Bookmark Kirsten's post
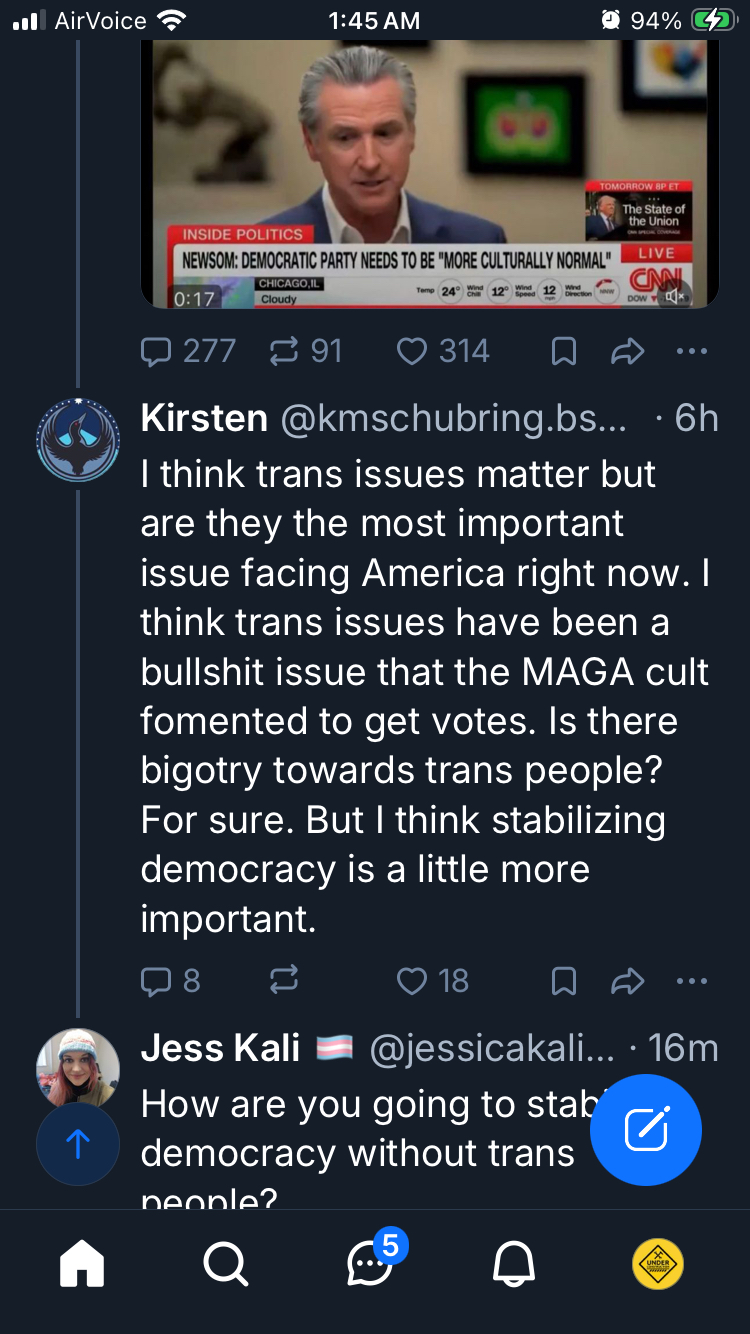This screenshot has width=750, height=1334. point(564,981)
